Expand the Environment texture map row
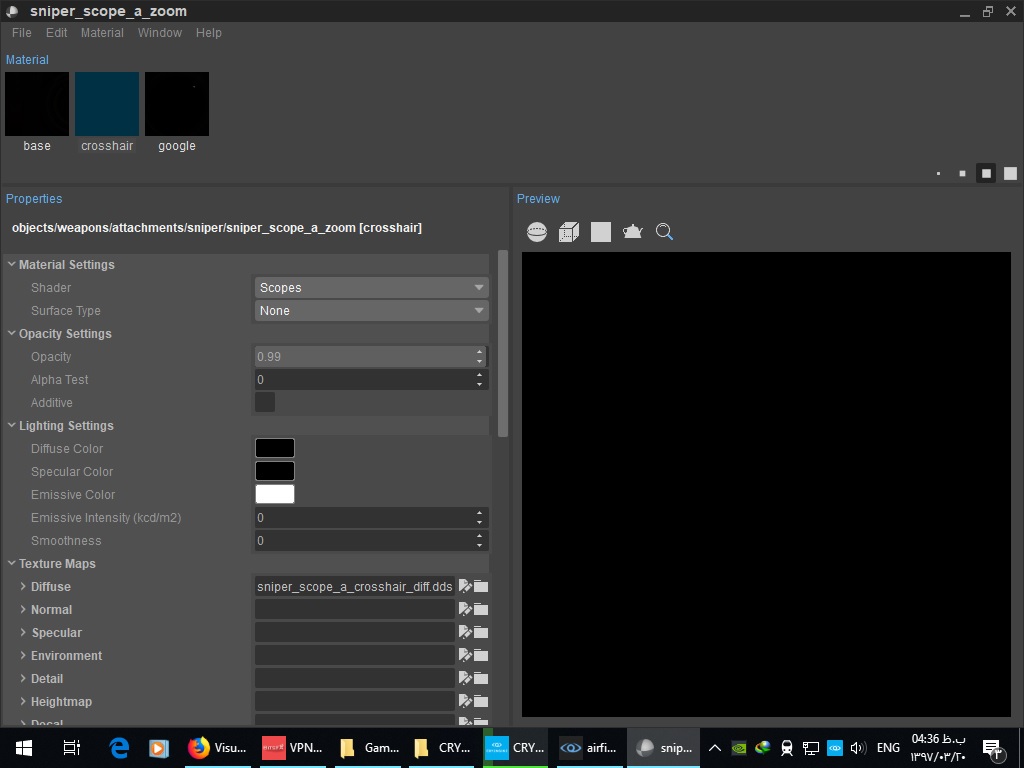Viewport: 1030px width, 768px height. pos(23,655)
